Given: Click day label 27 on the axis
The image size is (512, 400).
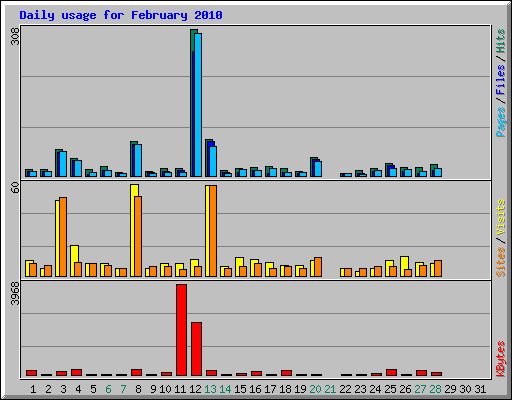Looking at the screenshot, I should click(x=420, y=389).
